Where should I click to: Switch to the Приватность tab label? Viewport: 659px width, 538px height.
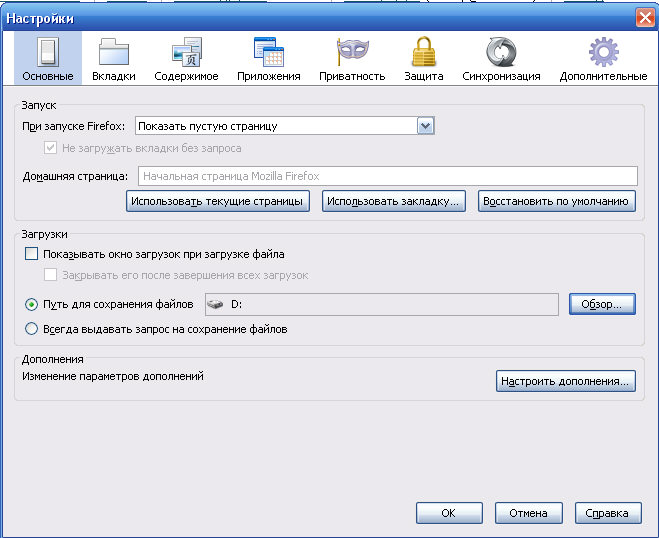tap(352, 76)
